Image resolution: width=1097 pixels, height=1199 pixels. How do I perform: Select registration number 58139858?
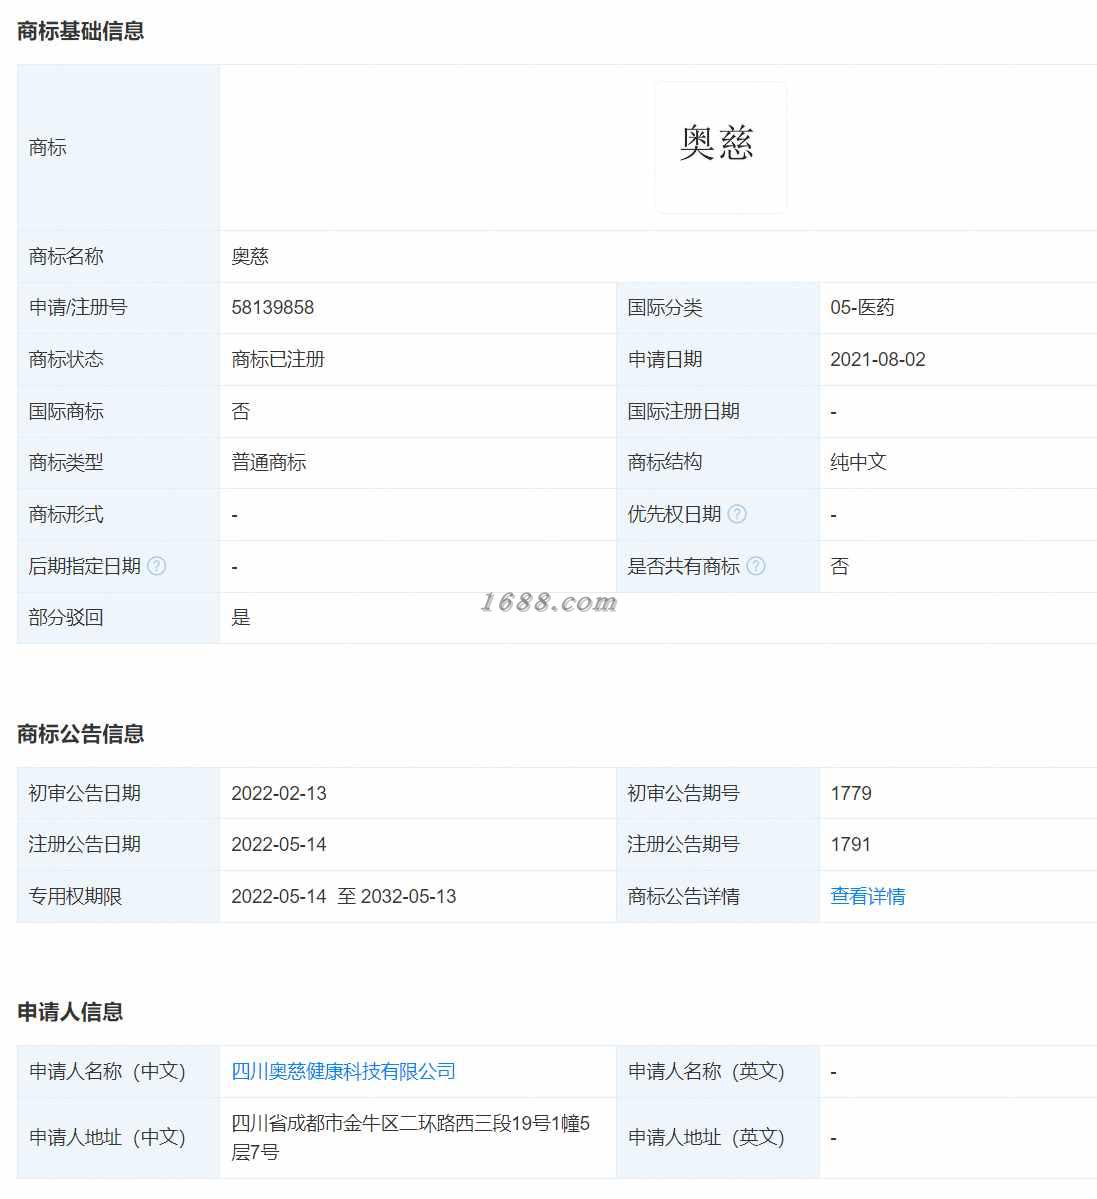(x=273, y=307)
